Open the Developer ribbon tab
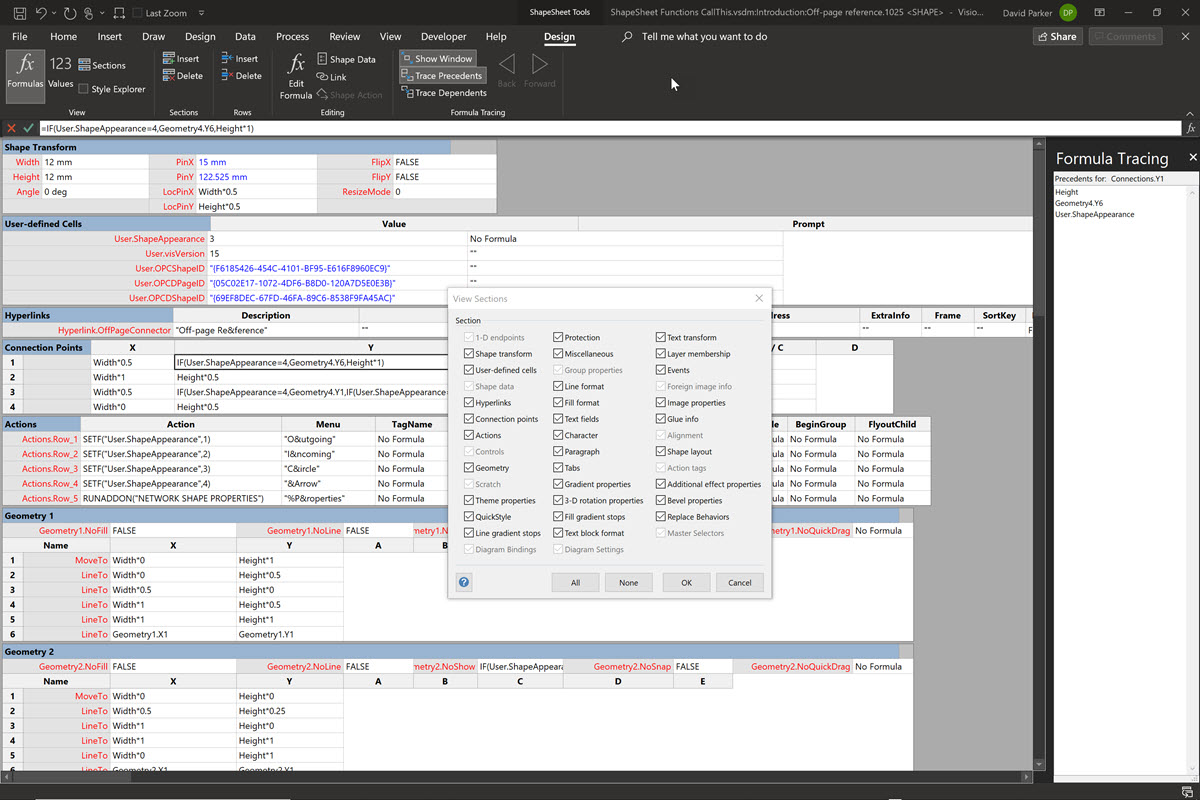 pos(443,37)
